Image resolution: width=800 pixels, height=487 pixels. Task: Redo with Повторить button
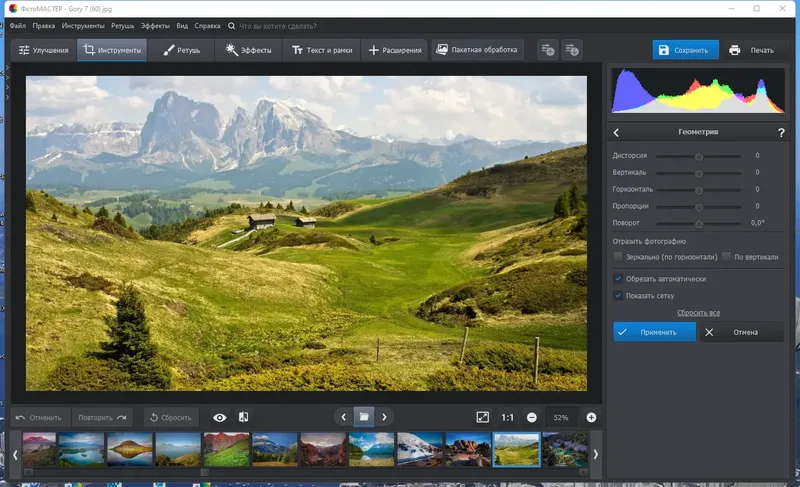102,417
